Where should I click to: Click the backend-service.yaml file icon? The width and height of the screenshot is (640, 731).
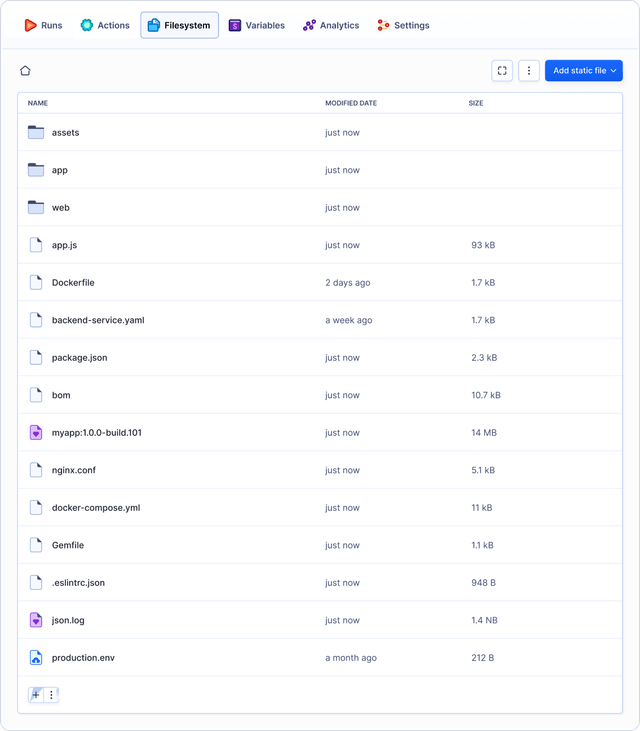click(36, 320)
